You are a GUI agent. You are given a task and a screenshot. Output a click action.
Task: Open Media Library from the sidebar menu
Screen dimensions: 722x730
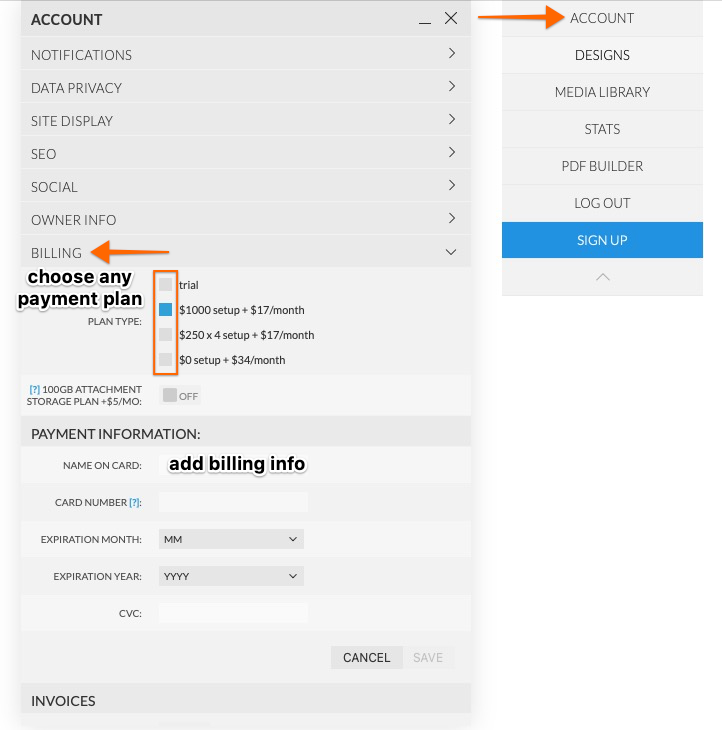602,92
